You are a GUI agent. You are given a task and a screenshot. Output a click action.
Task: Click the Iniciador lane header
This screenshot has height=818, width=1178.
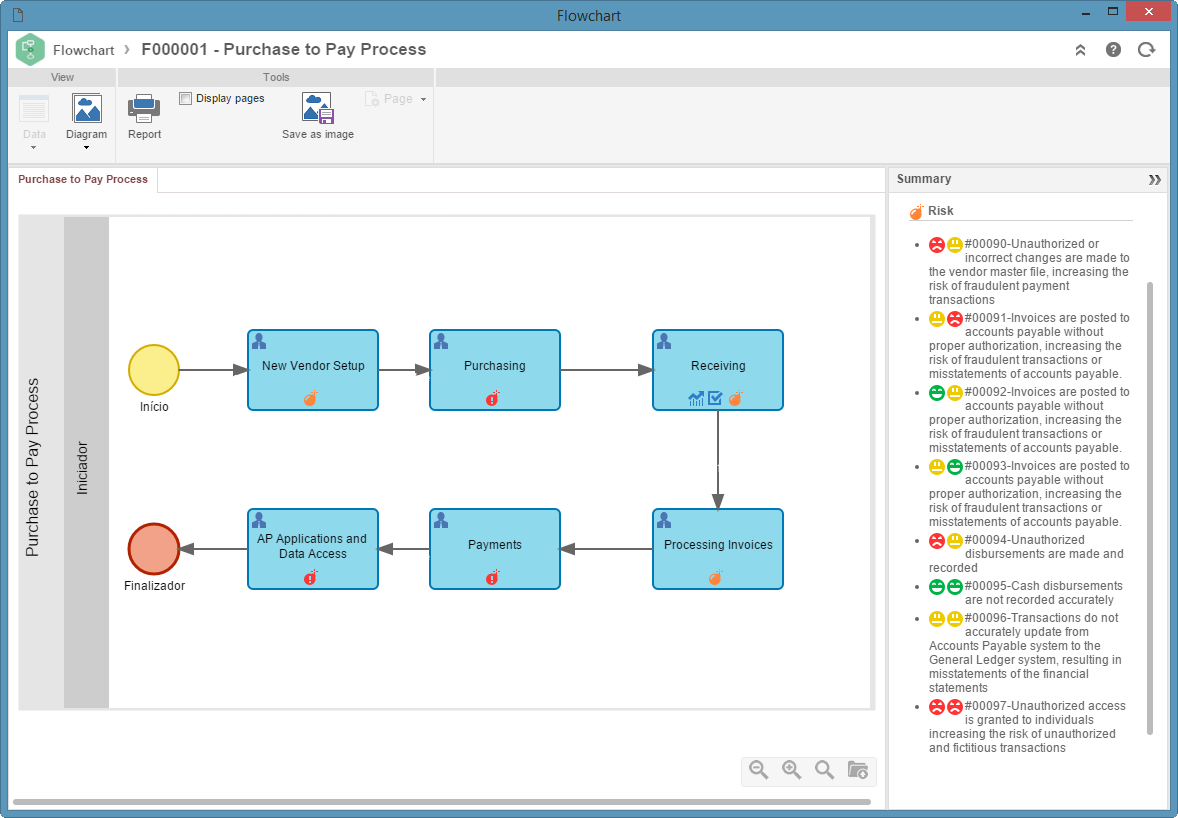(86, 463)
